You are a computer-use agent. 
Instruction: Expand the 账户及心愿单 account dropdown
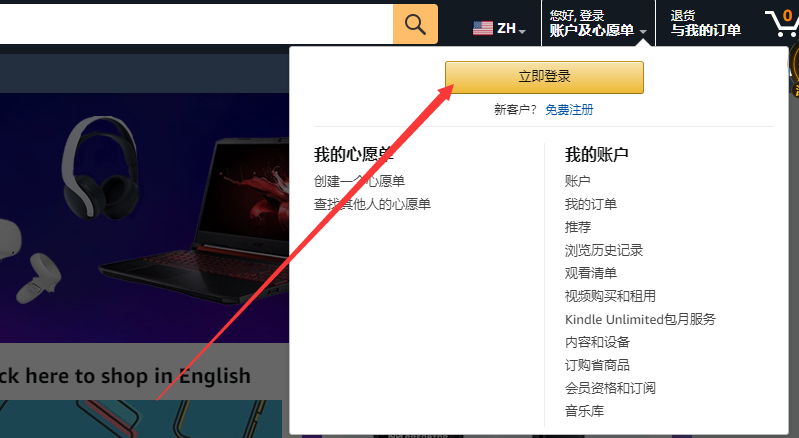[x=598, y=23]
